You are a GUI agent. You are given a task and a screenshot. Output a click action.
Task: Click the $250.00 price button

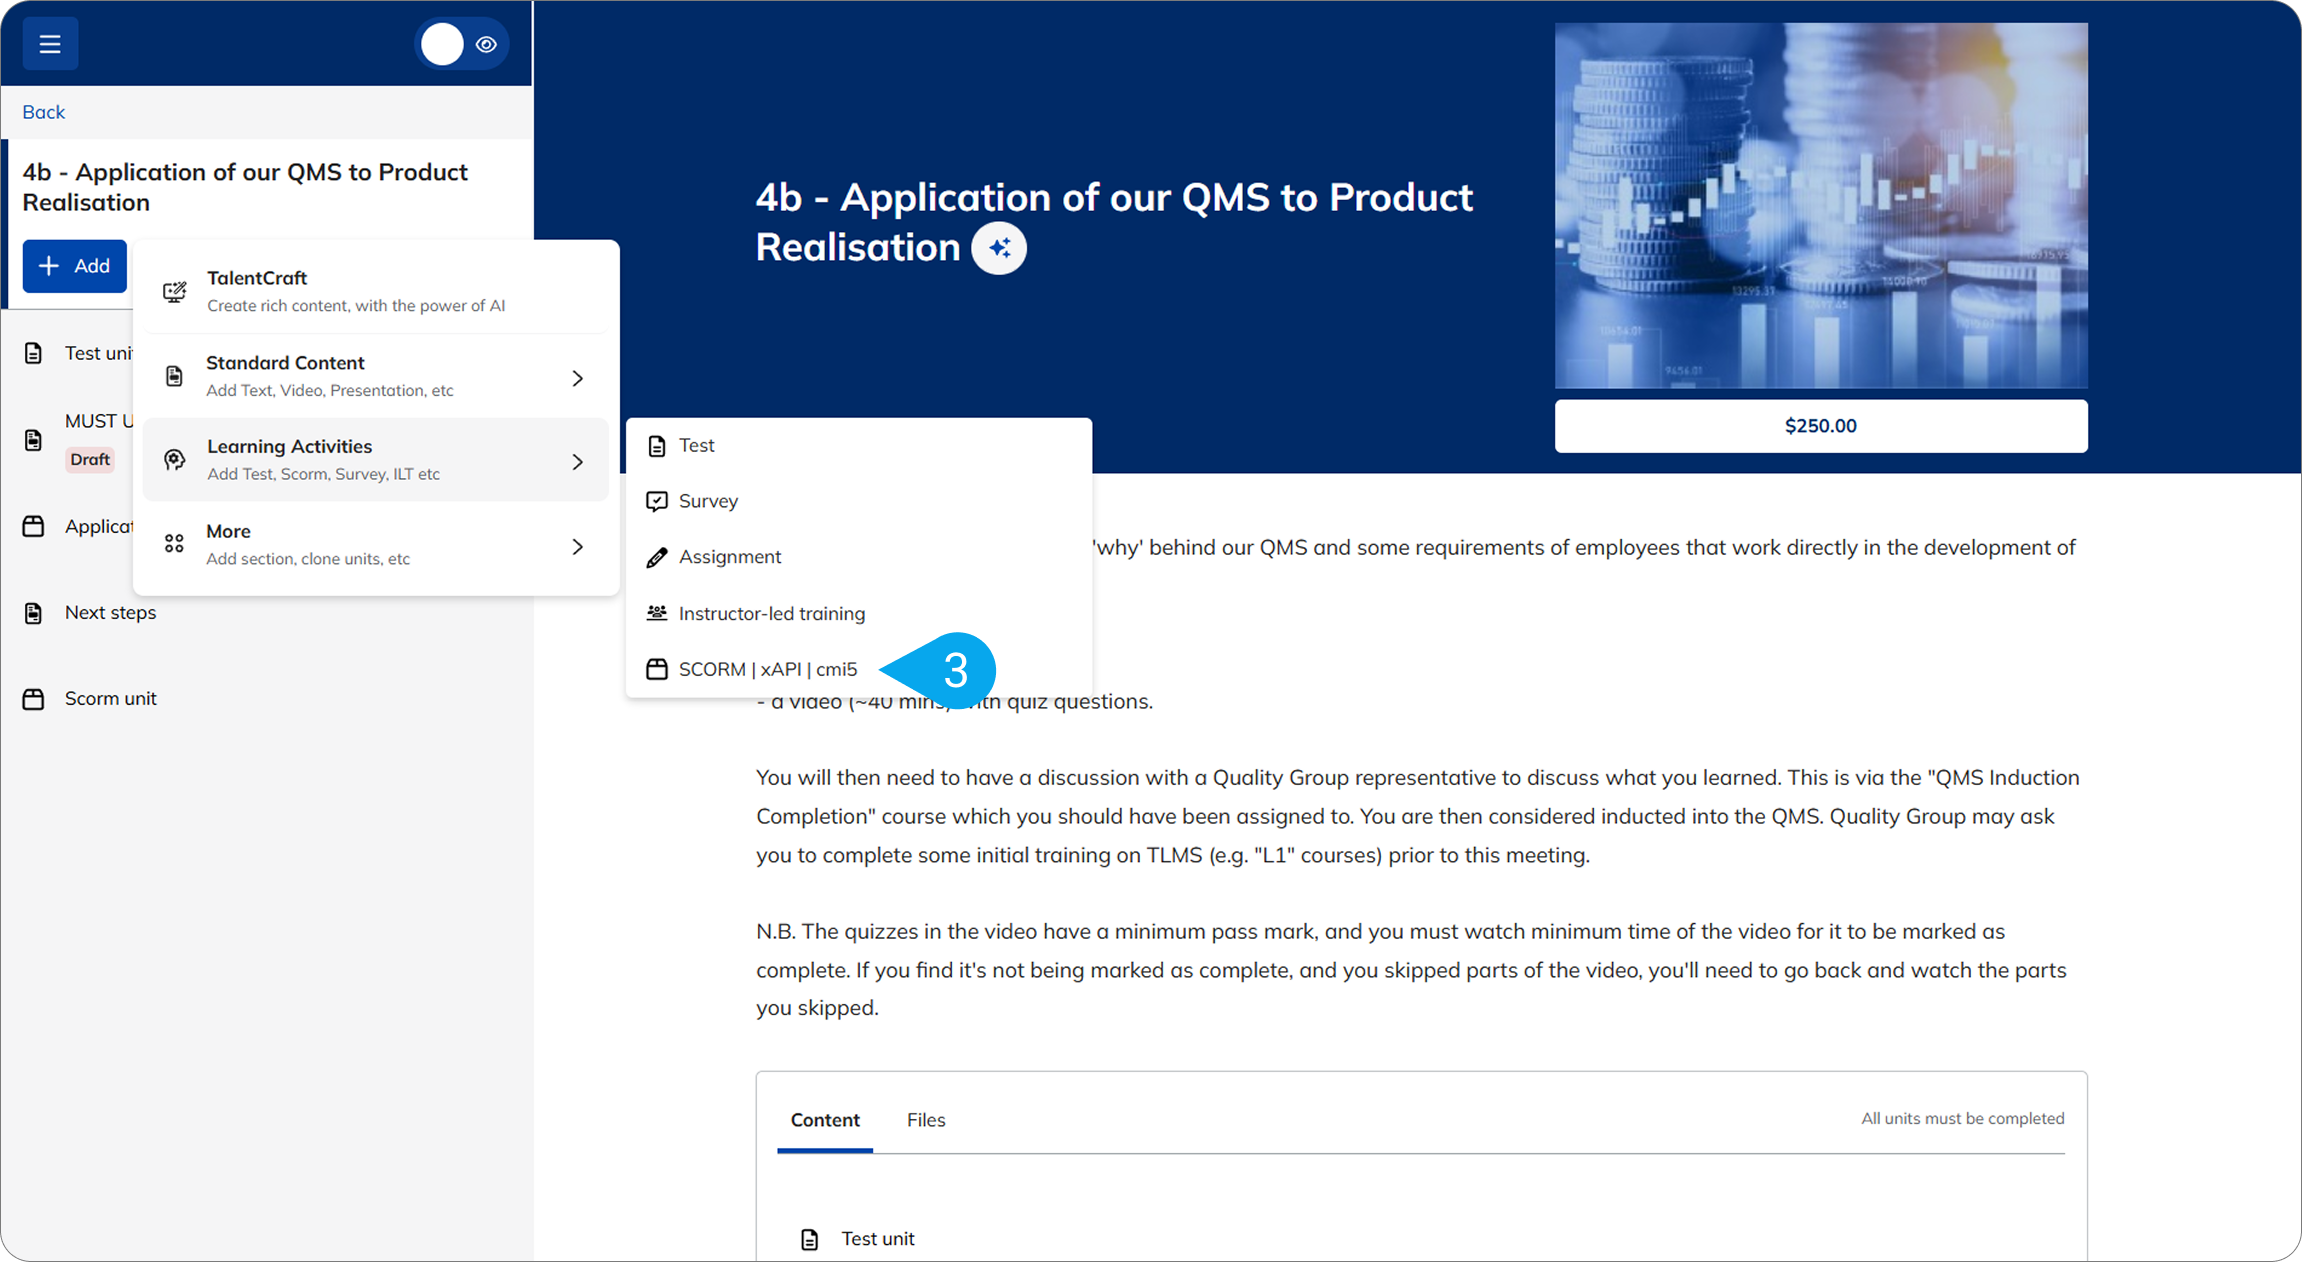(1820, 426)
